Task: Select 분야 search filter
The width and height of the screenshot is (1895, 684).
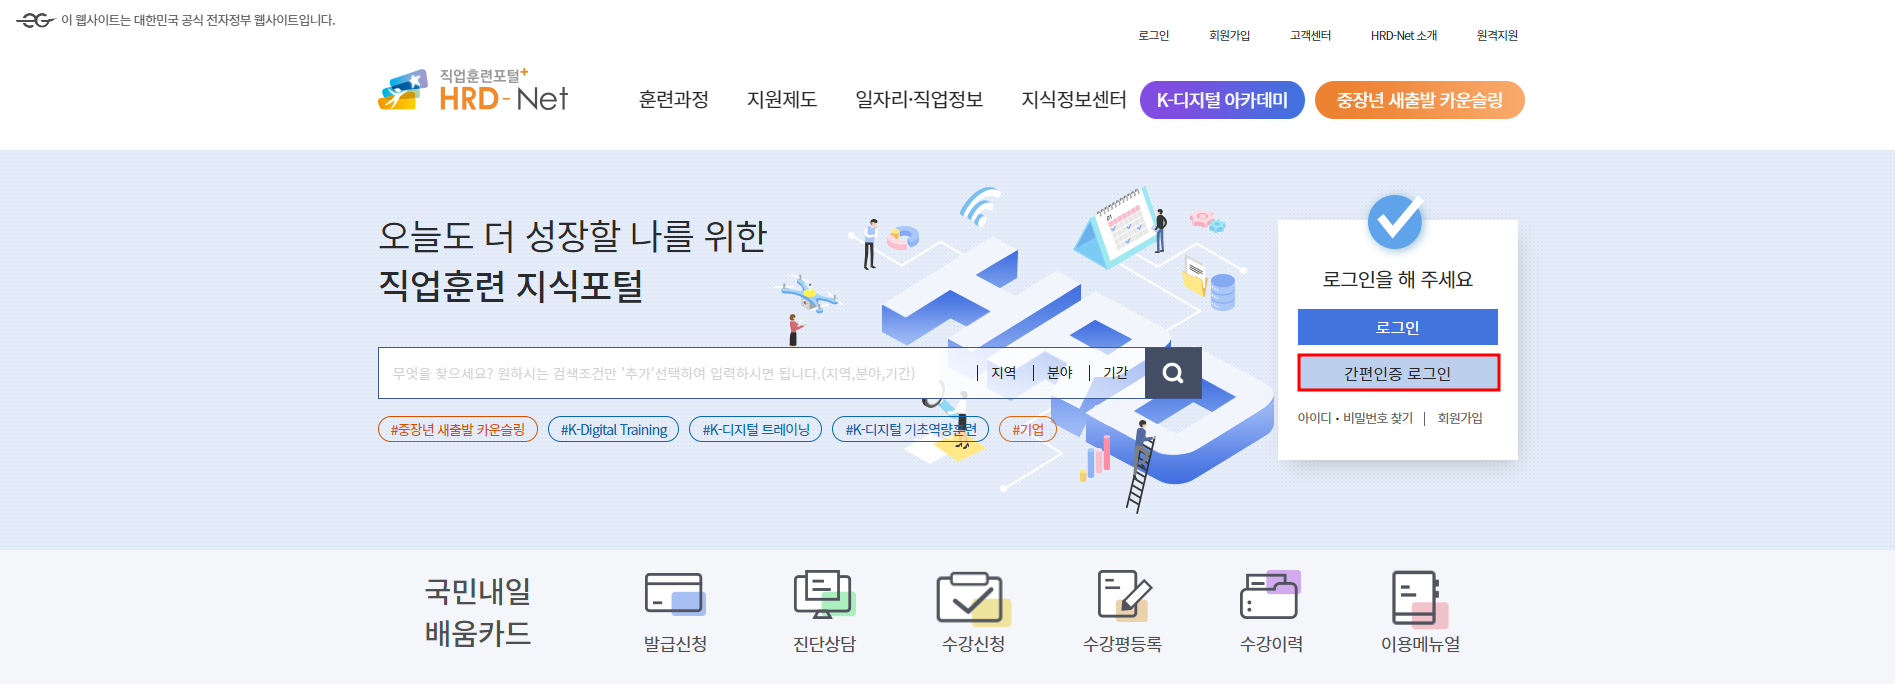Action: pyautogui.click(x=1059, y=373)
